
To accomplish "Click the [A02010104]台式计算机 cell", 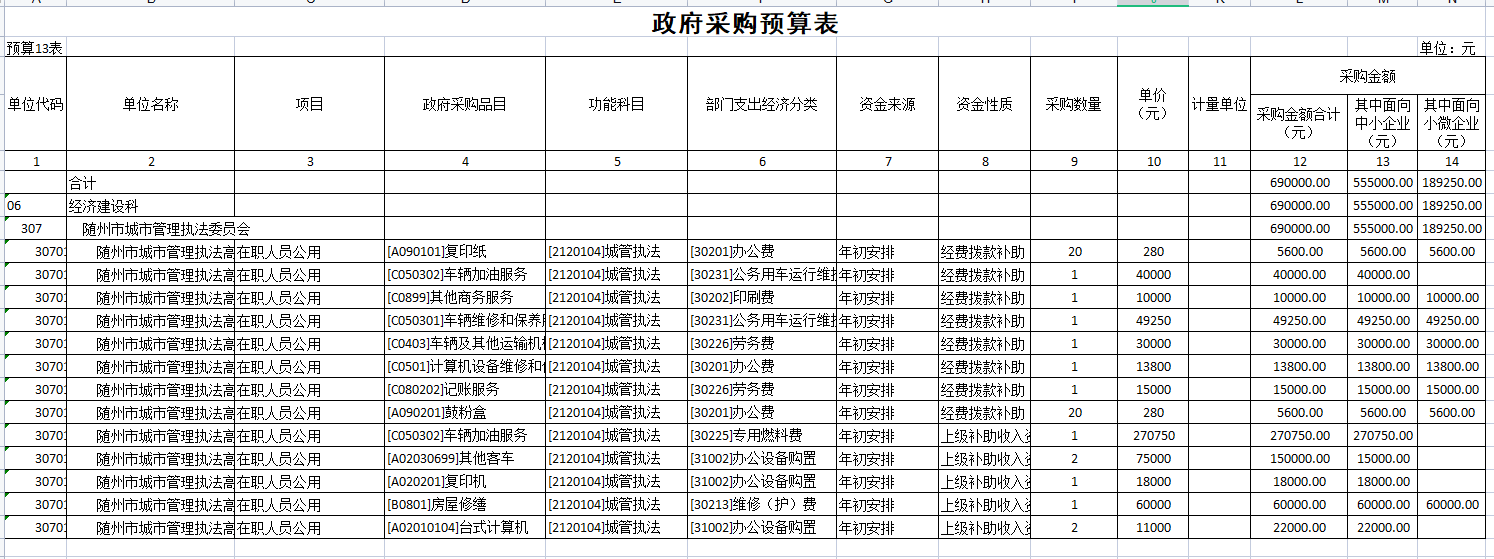I will point(465,528).
